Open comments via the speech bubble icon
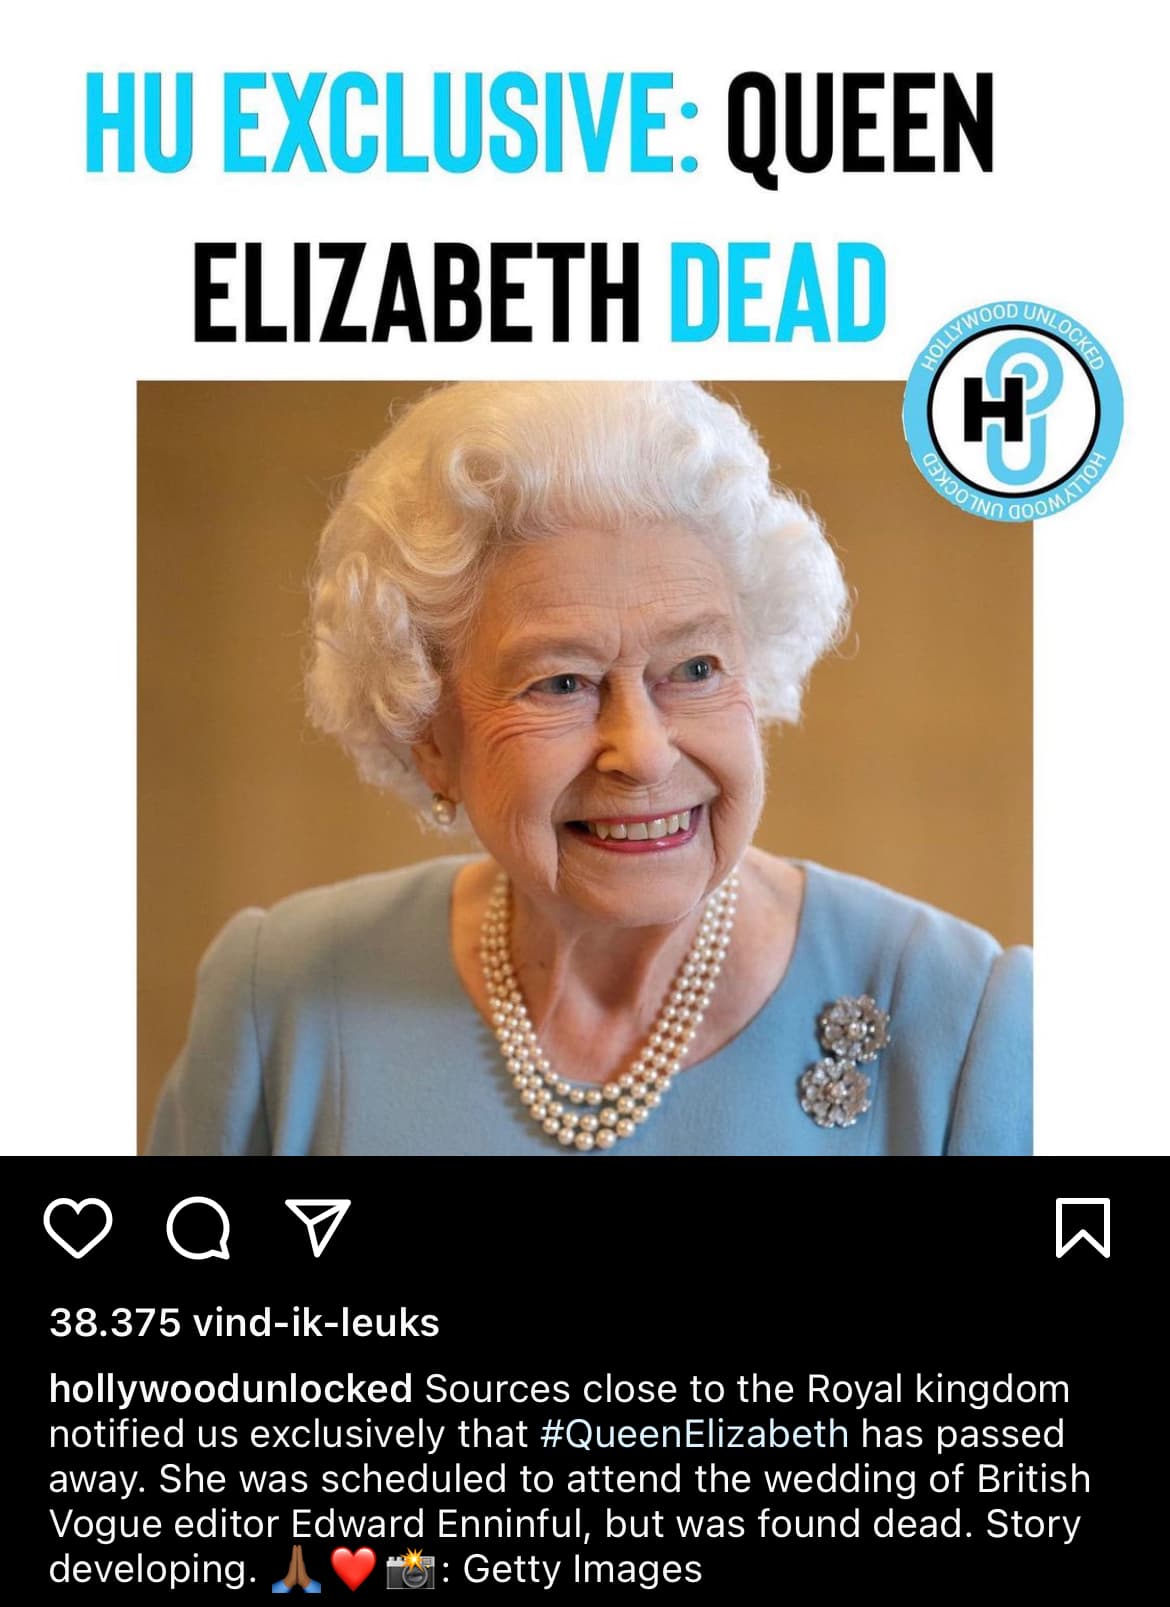 (x=198, y=1227)
